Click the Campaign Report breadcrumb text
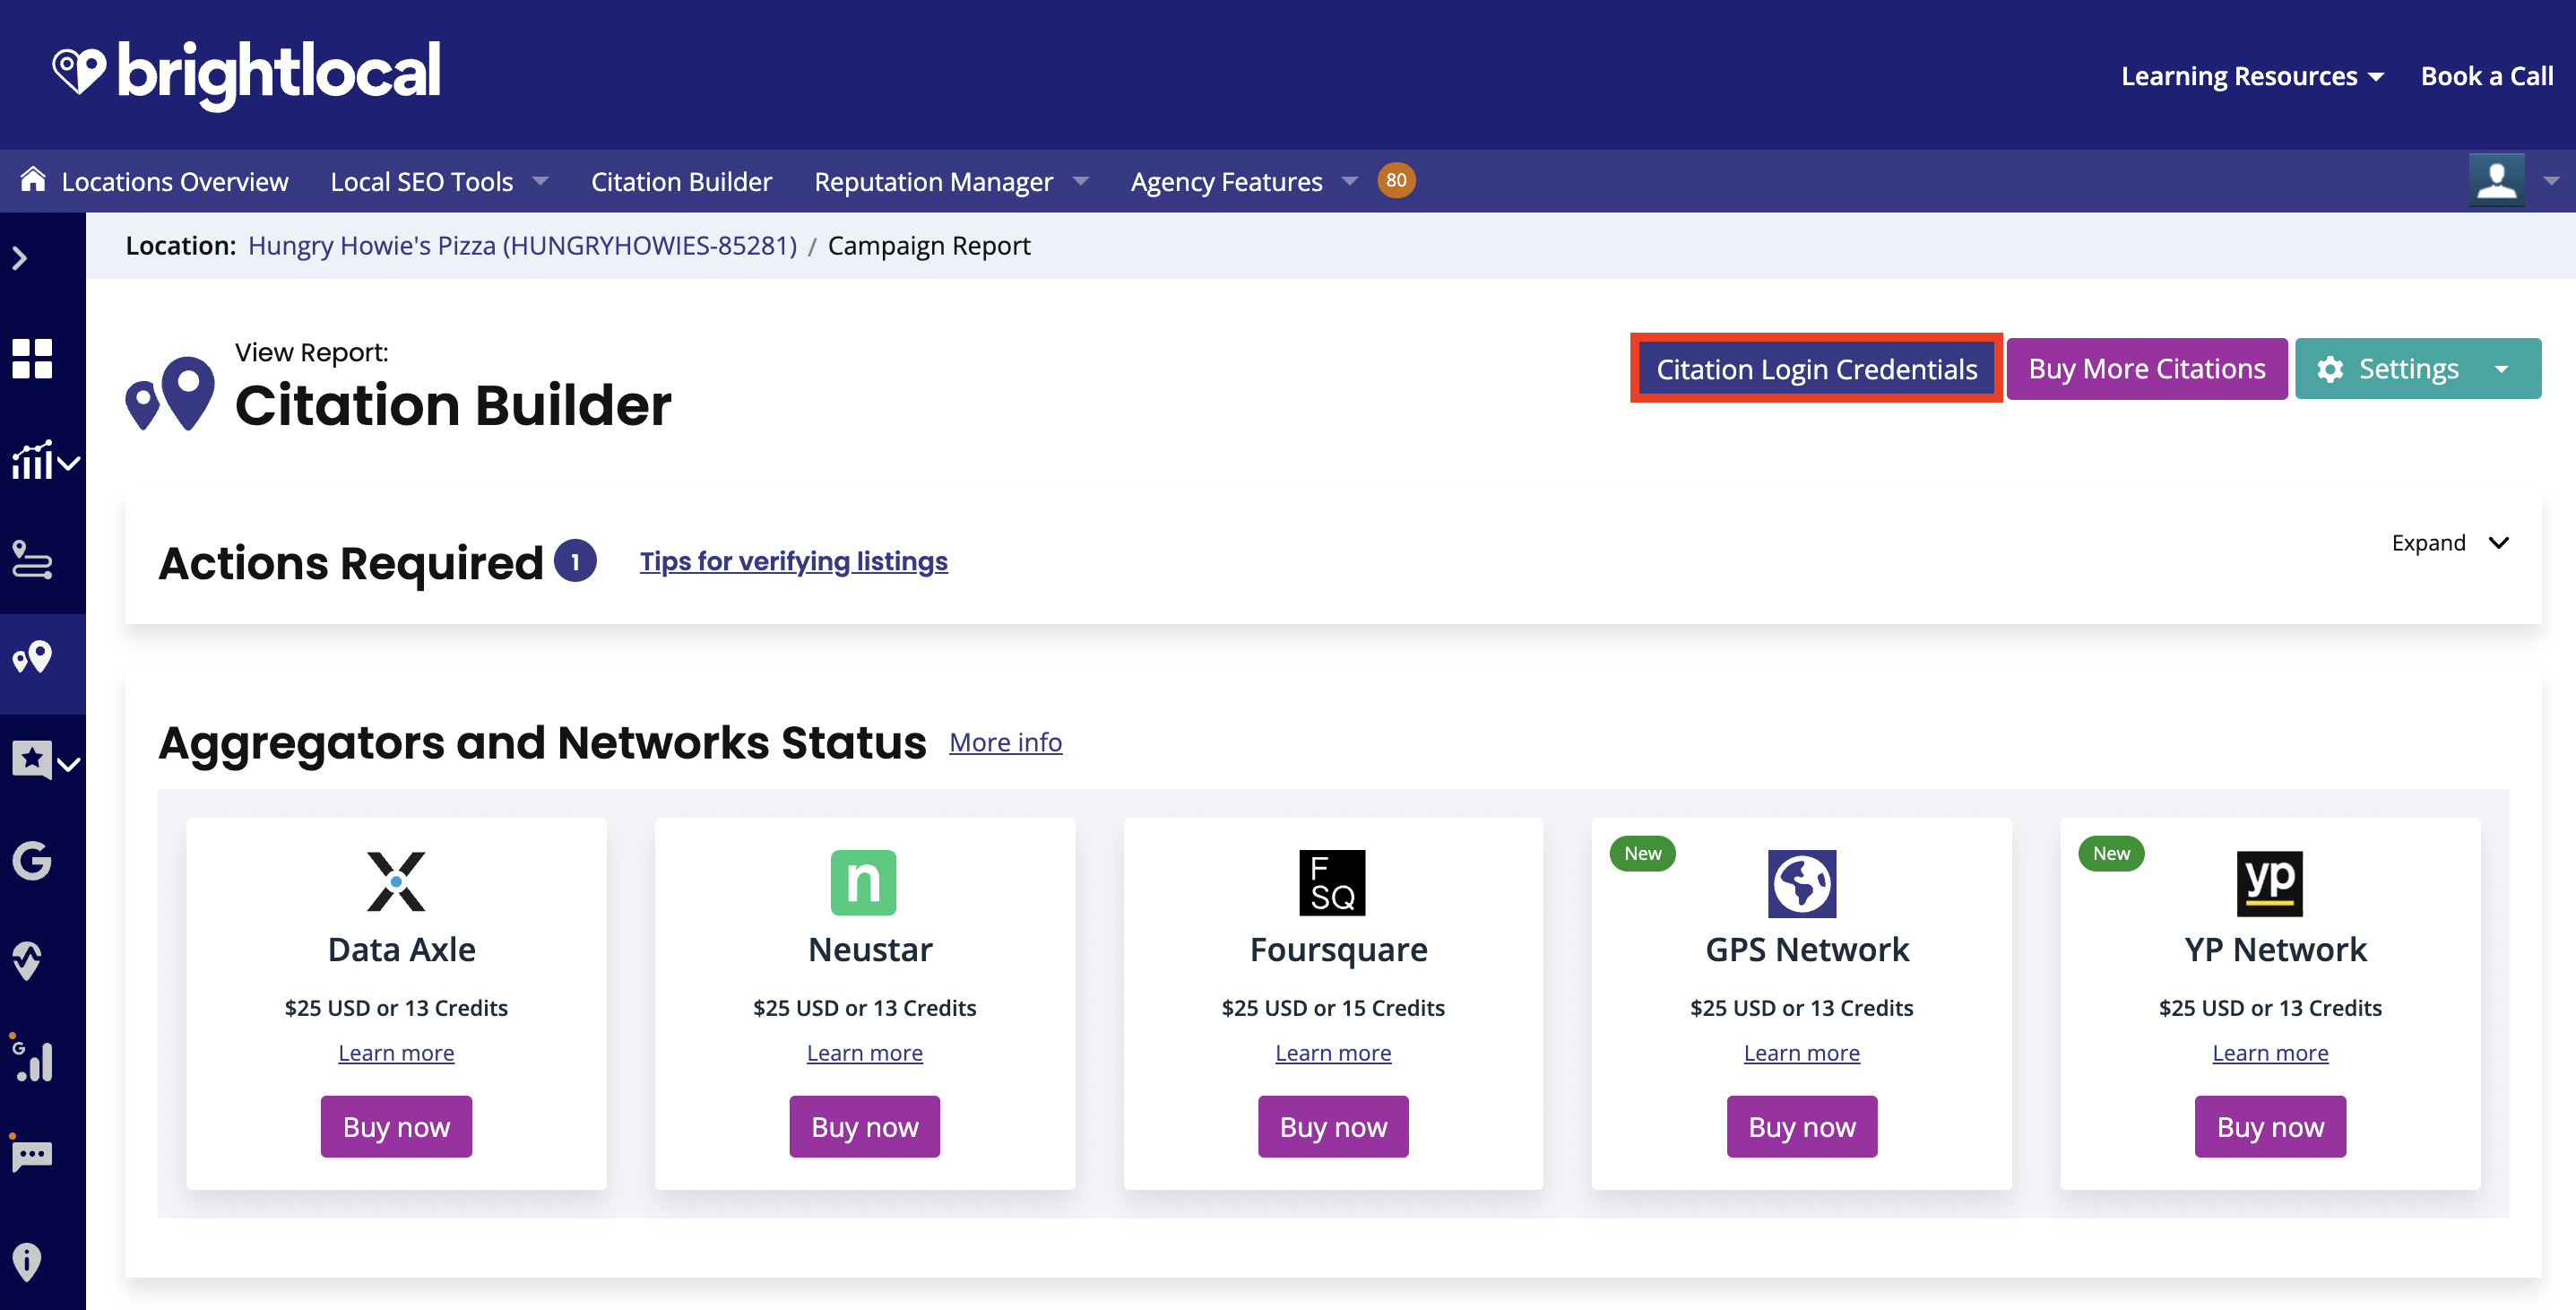The image size is (2576, 1310). click(x=929, y=246)
